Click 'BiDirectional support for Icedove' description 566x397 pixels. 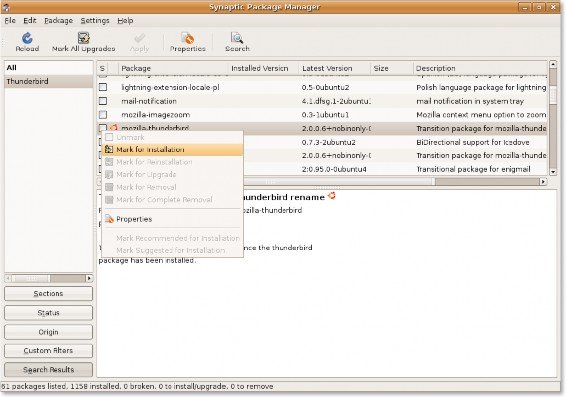pyautogui.click(x=473, y=142)
